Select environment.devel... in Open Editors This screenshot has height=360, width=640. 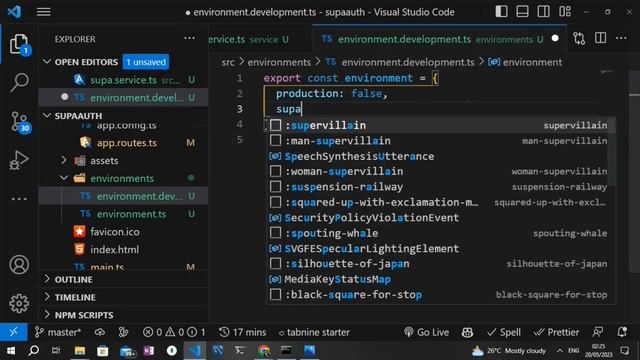[123, 98]
